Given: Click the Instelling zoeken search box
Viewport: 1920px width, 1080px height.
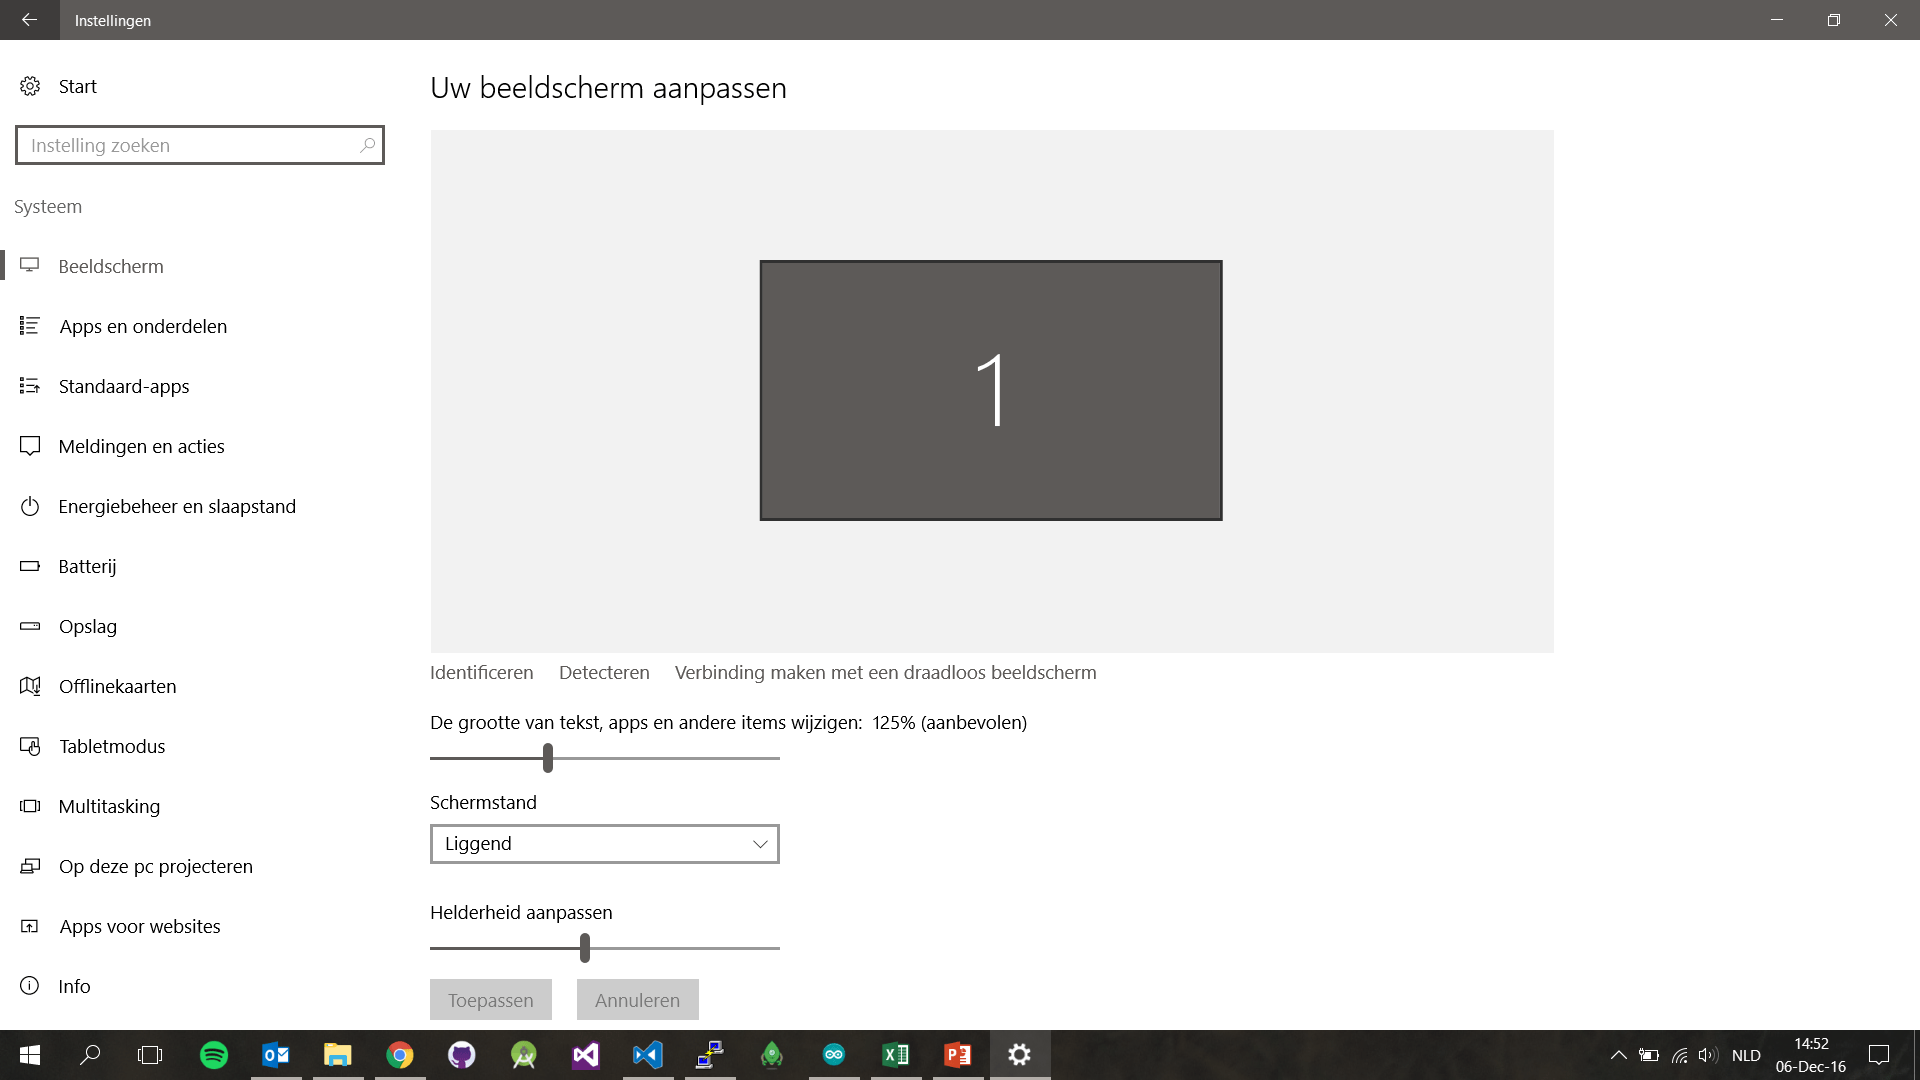Looking at the screenshot, I should pyautogui.click(x=200, y=145).
